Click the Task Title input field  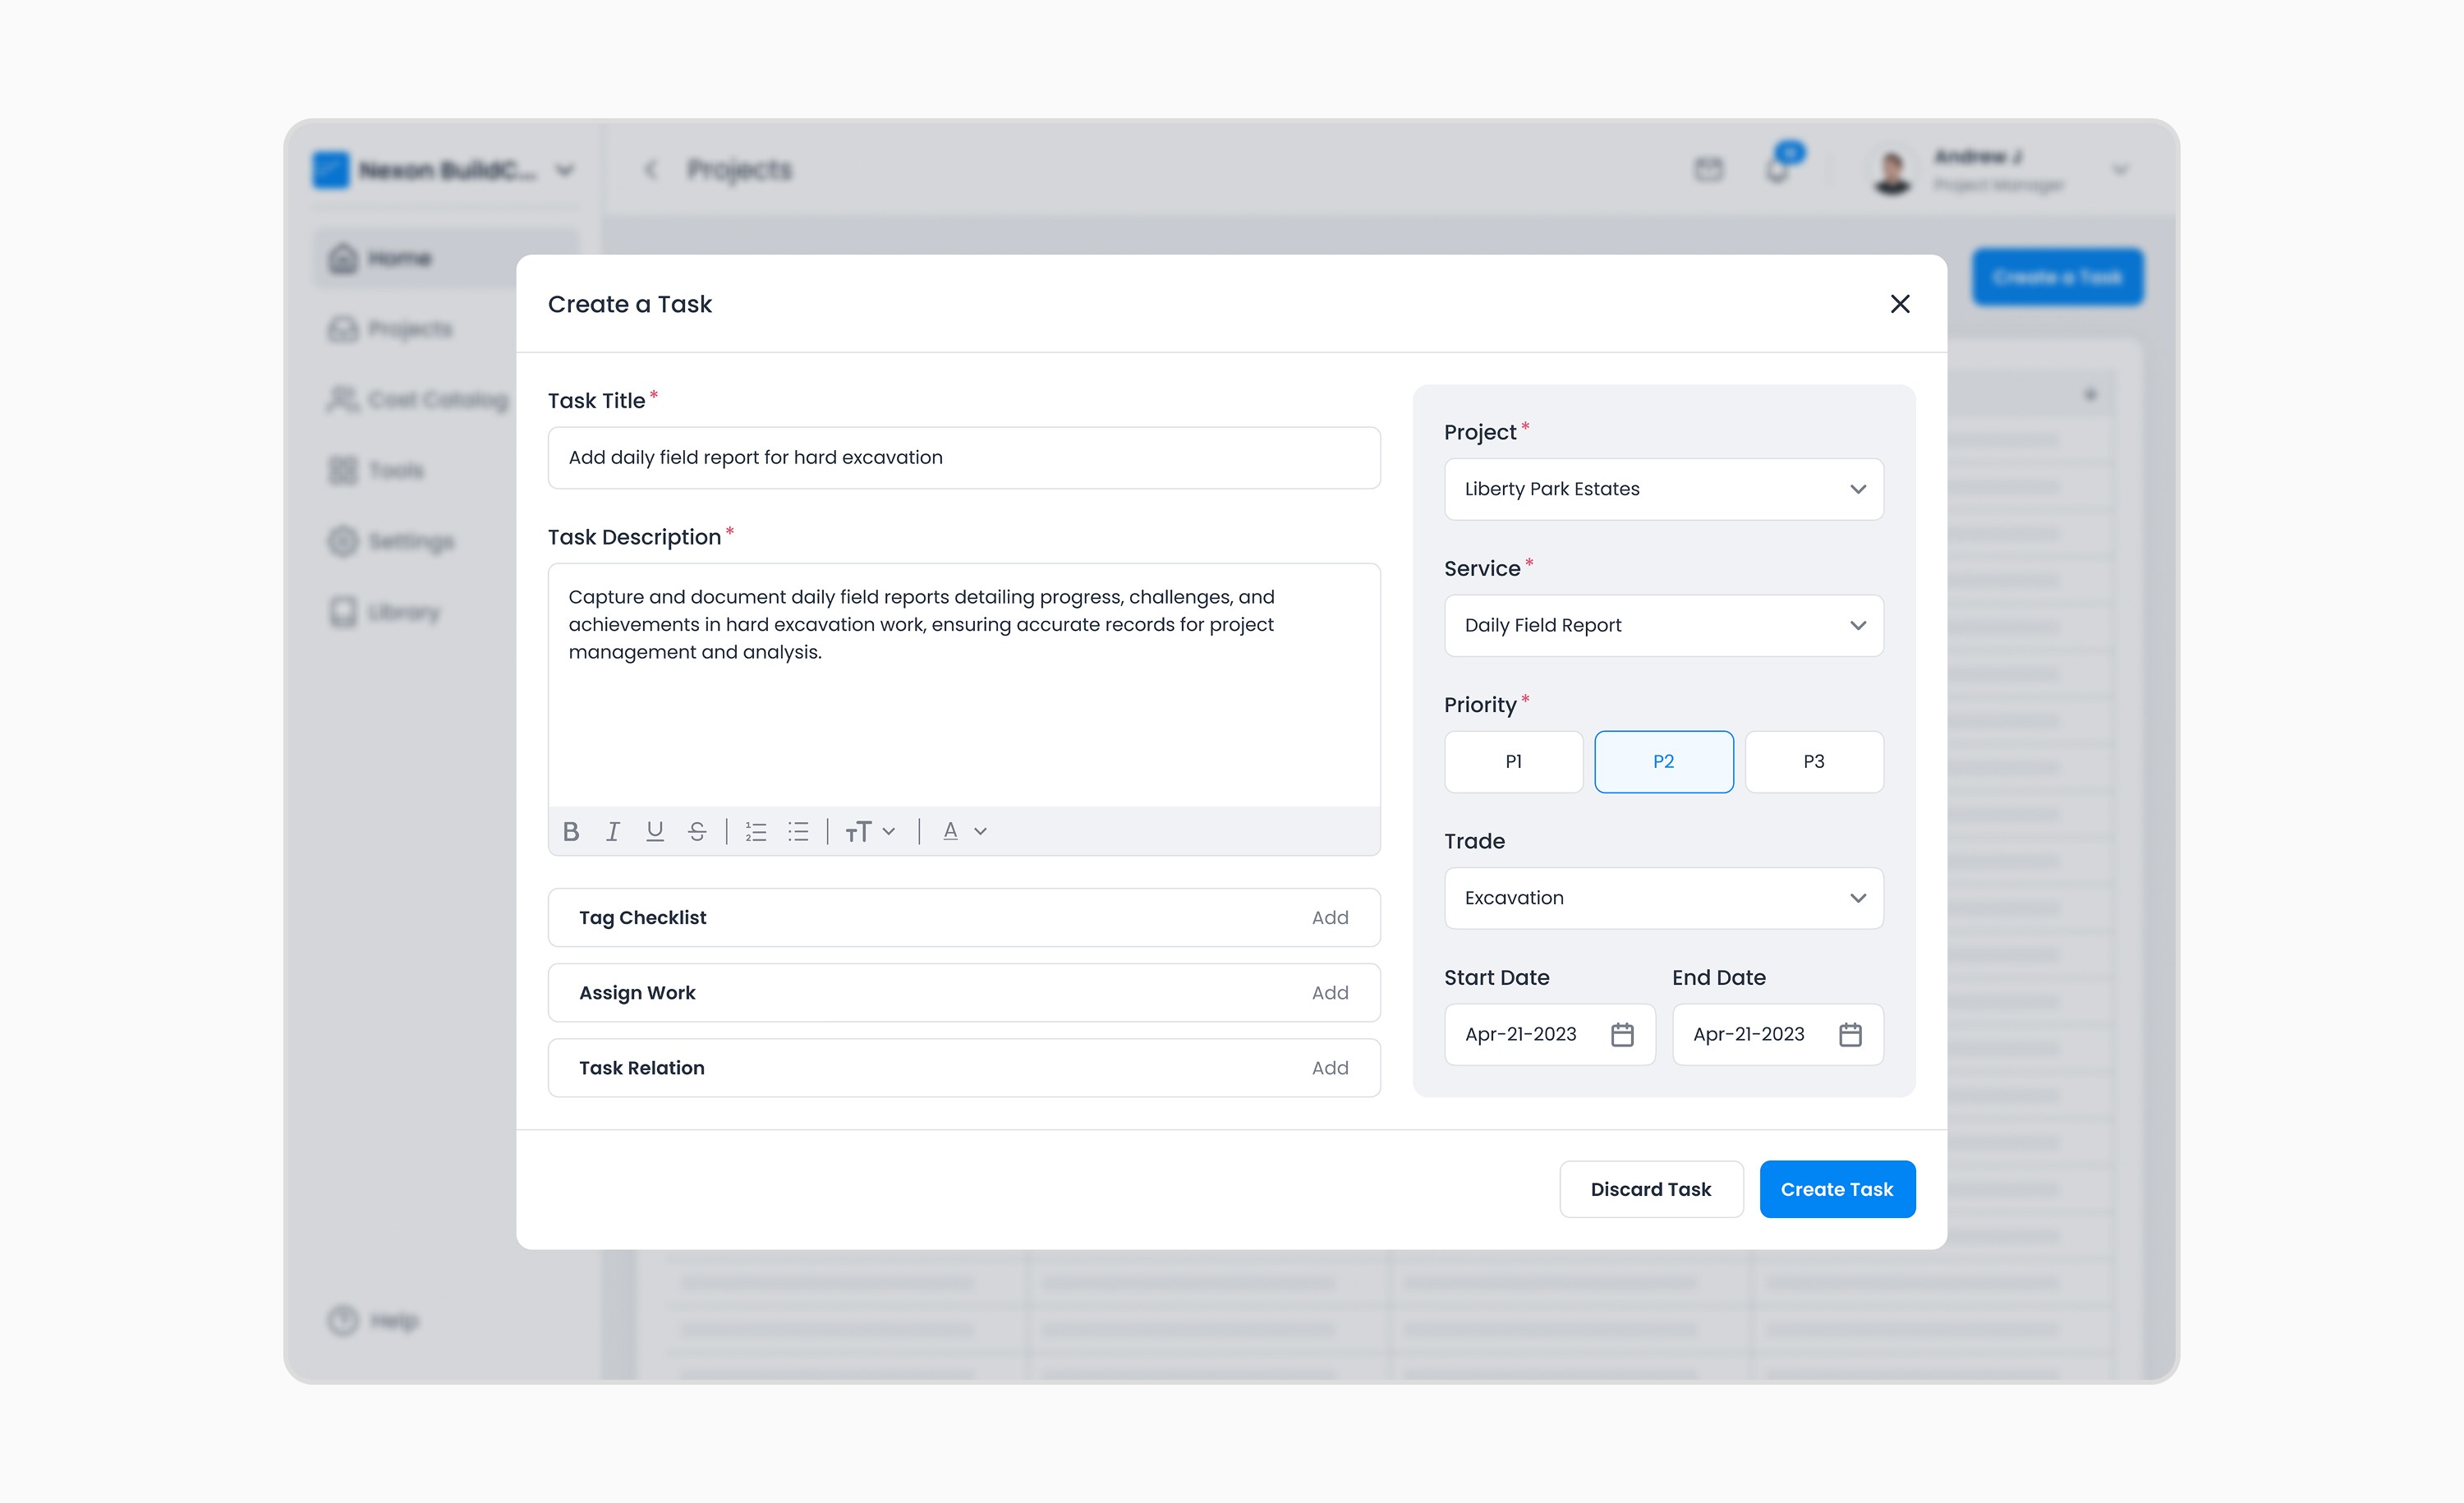point(964,458)
